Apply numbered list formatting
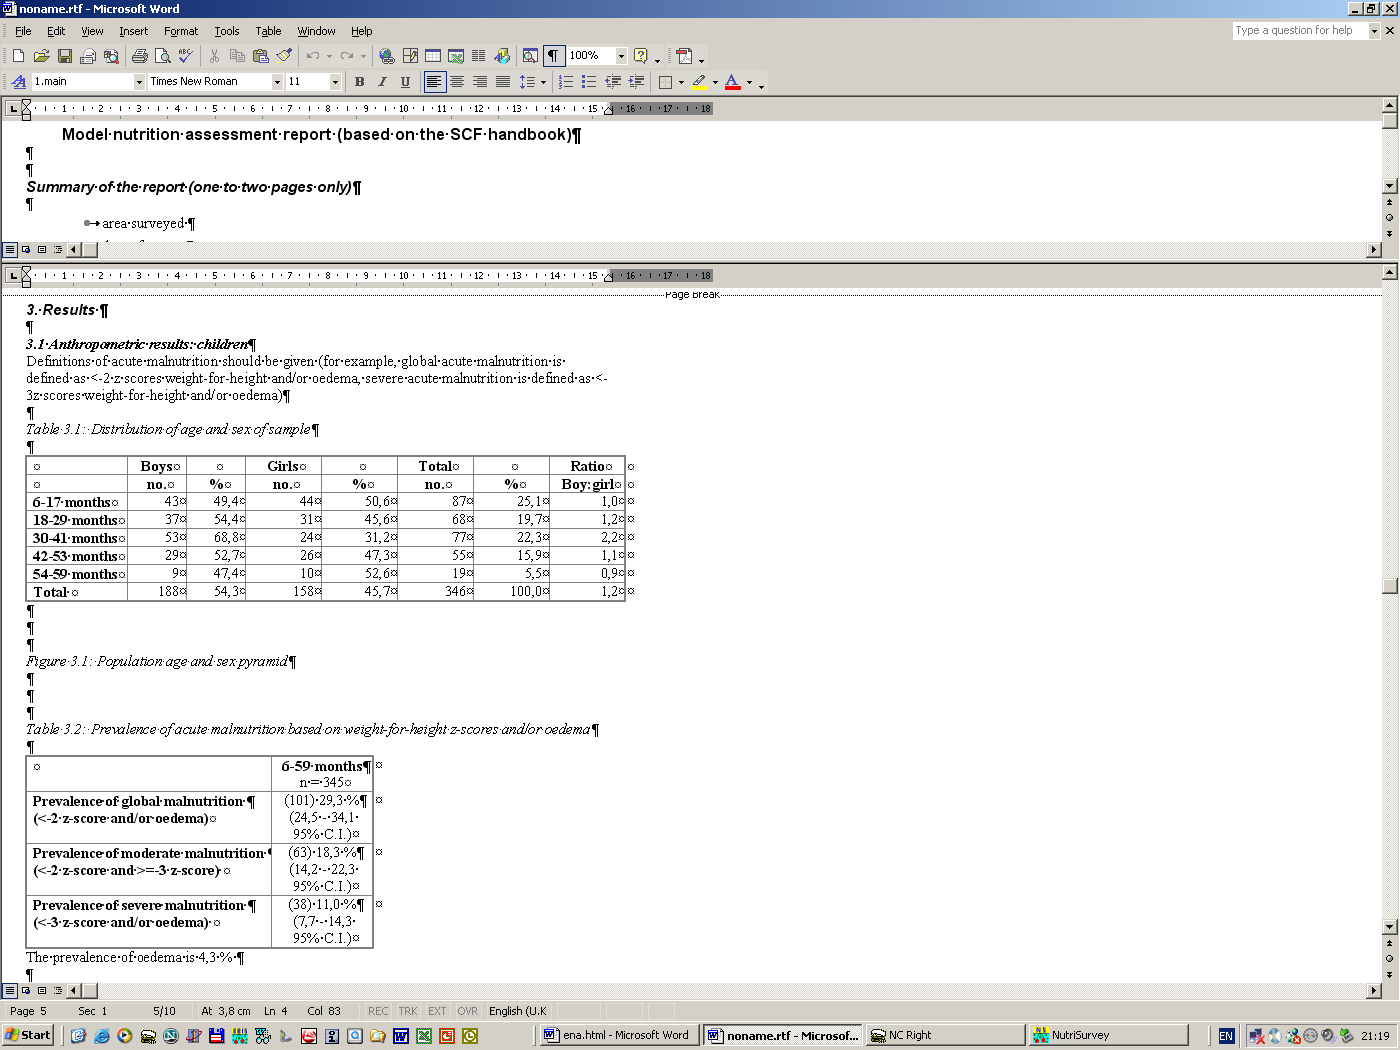The image size is (1400, 1050). (x=566, y=82)
